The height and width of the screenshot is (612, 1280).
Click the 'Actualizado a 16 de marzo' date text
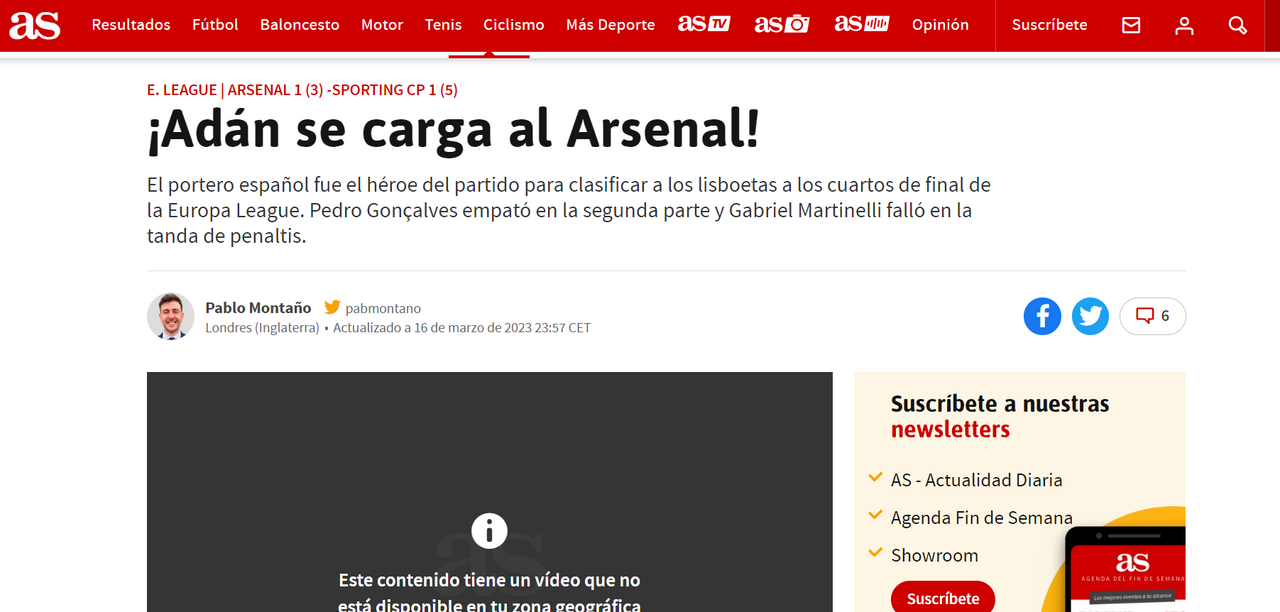462,328
